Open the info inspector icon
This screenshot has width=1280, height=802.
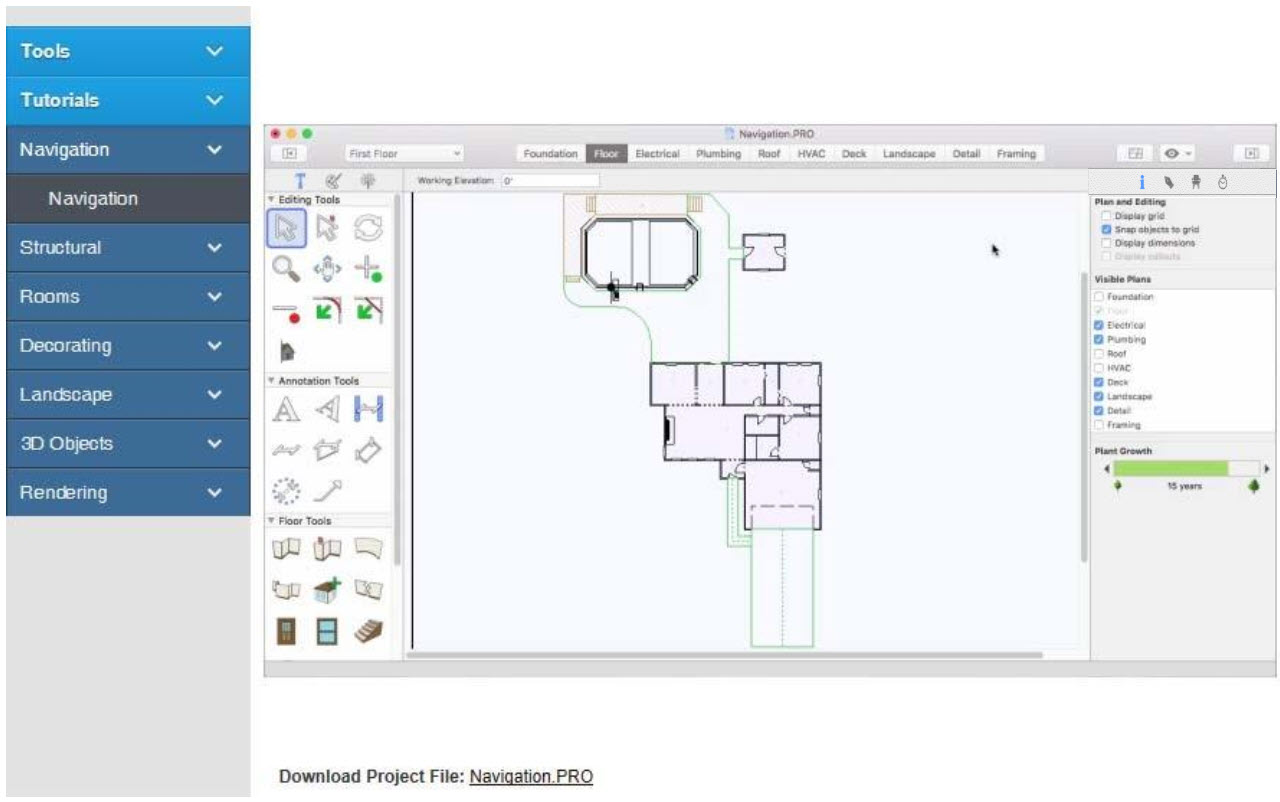1141,182
